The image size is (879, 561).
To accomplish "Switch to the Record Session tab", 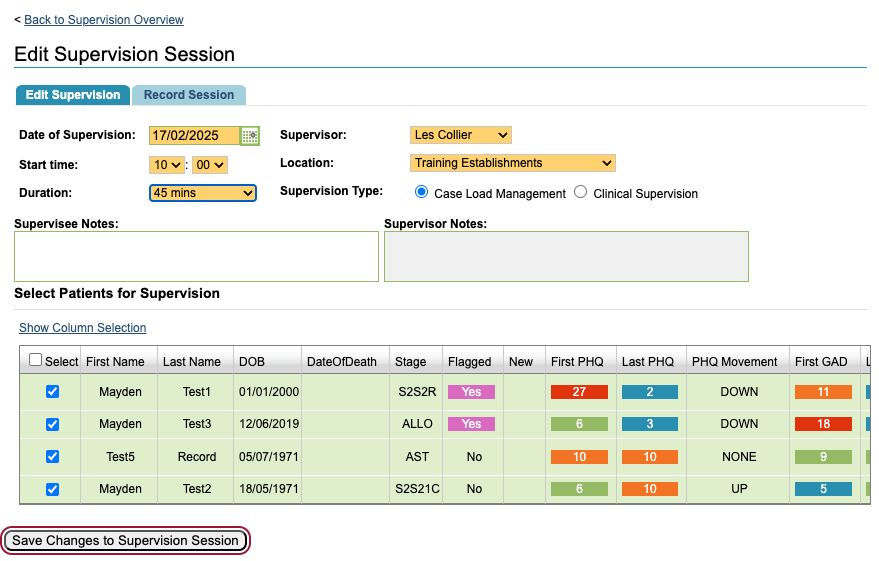I will click(x=189, y=95).
